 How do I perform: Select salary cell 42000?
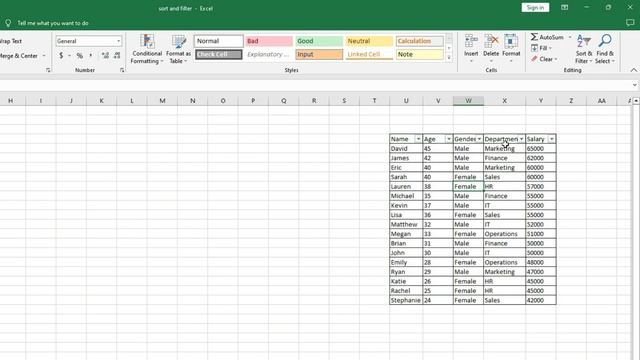click(x=541, y=300)
